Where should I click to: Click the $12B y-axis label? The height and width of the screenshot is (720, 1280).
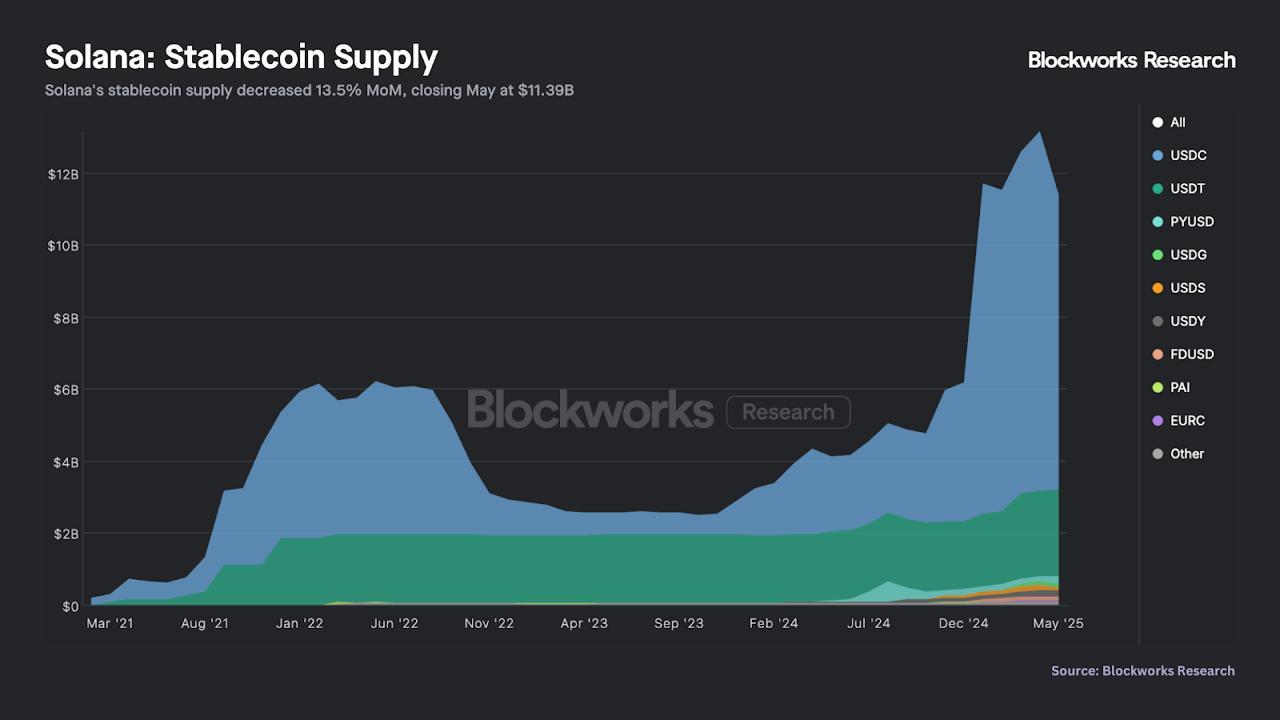point(63,174)
